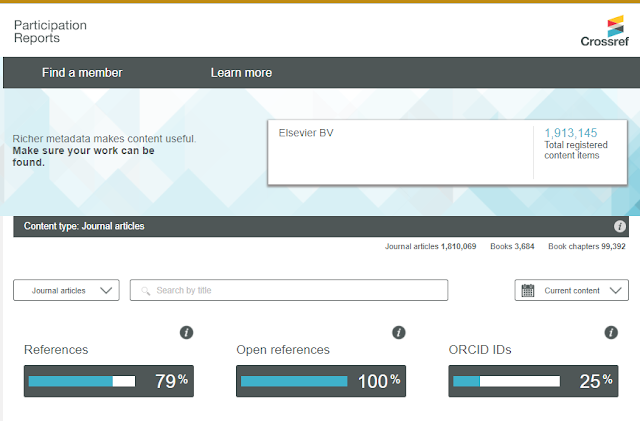This screenshot has width=640, height=421.
Task: Focus the Search by title field
Action: click(x=289, y=290)
